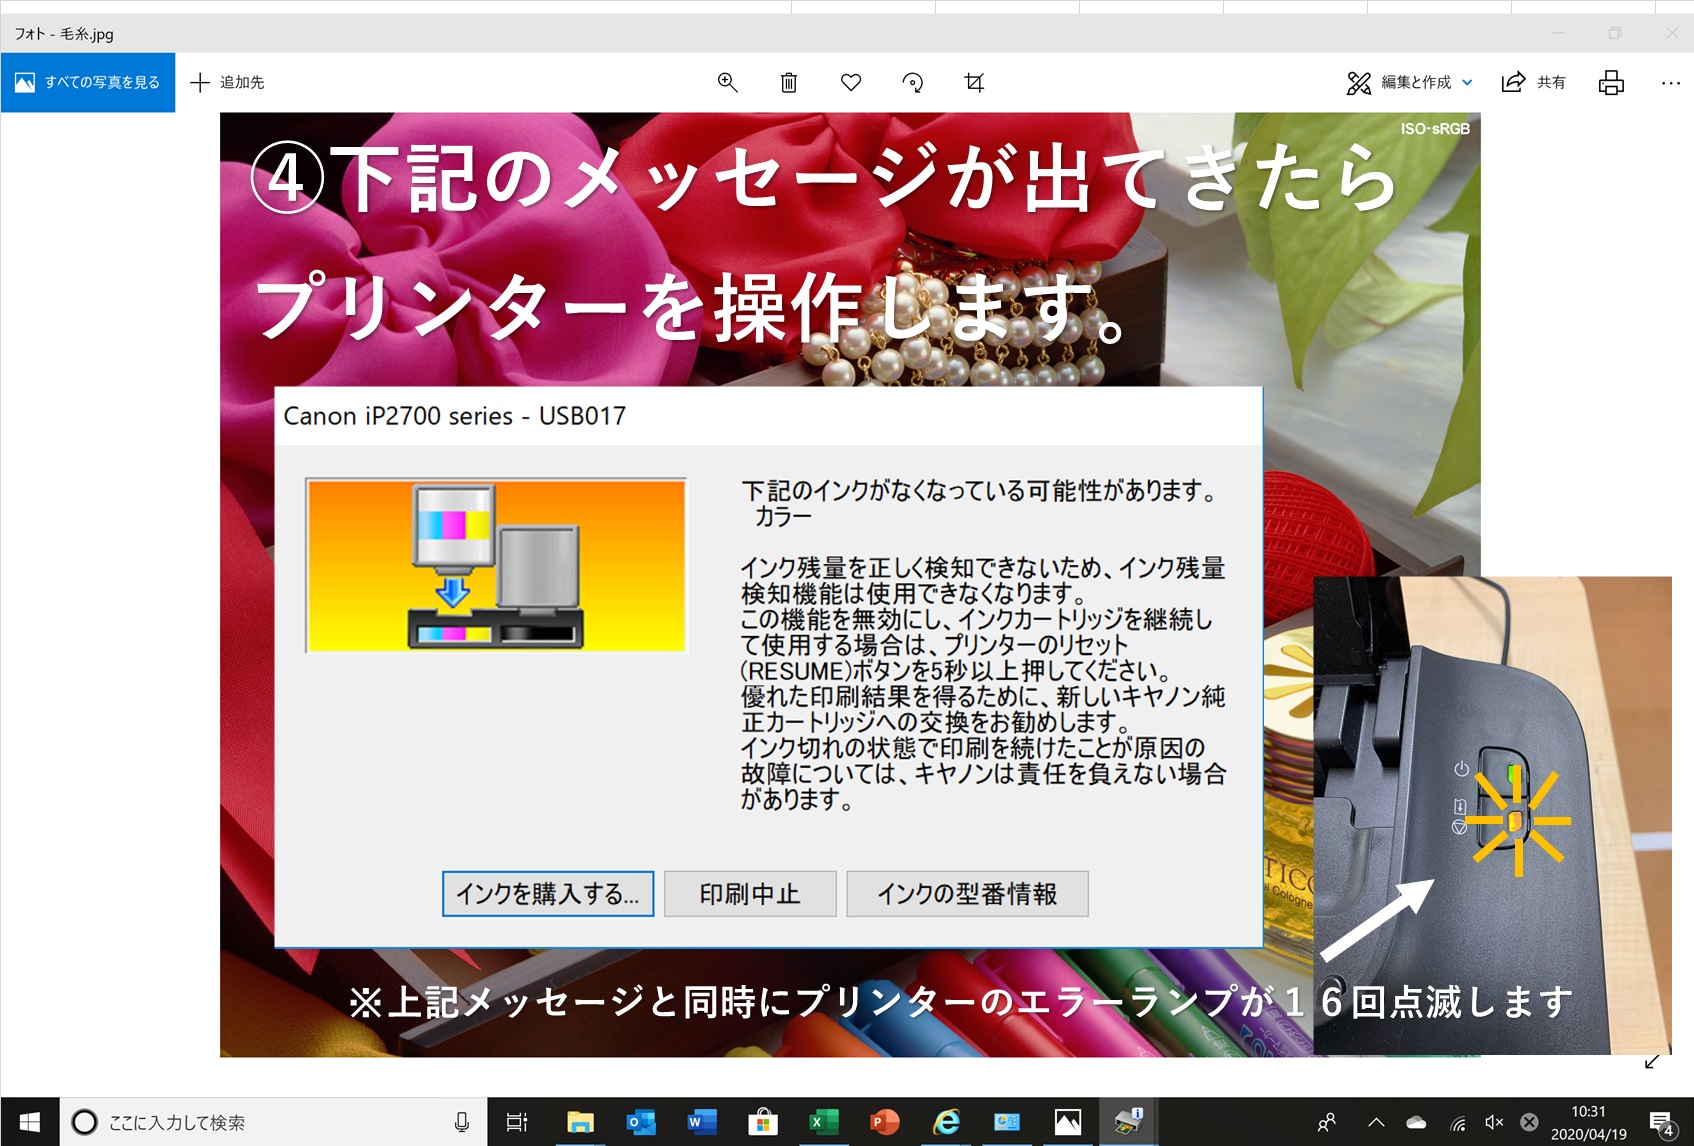Rotate the image with rotate icon
The height and width of the screenshot is (1146, 1694).
click(x=912, y=83)
